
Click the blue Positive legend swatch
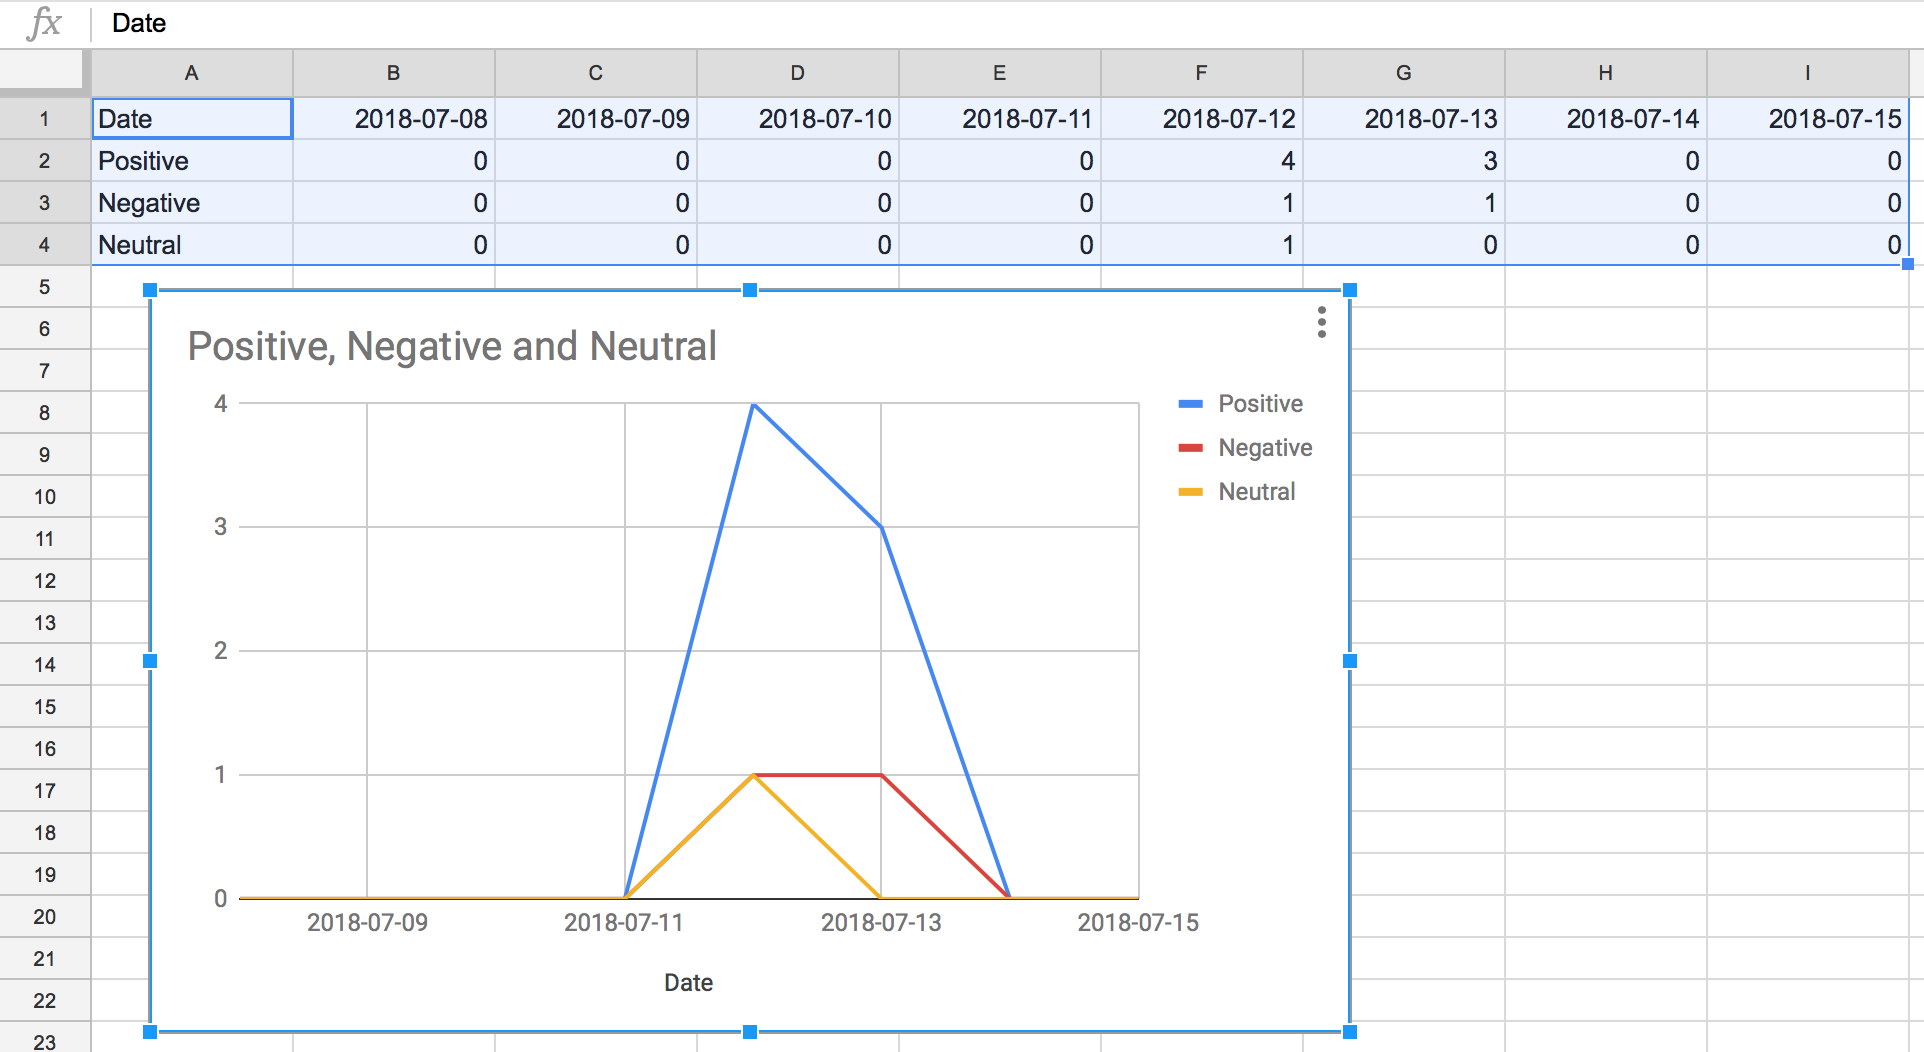1190,404
